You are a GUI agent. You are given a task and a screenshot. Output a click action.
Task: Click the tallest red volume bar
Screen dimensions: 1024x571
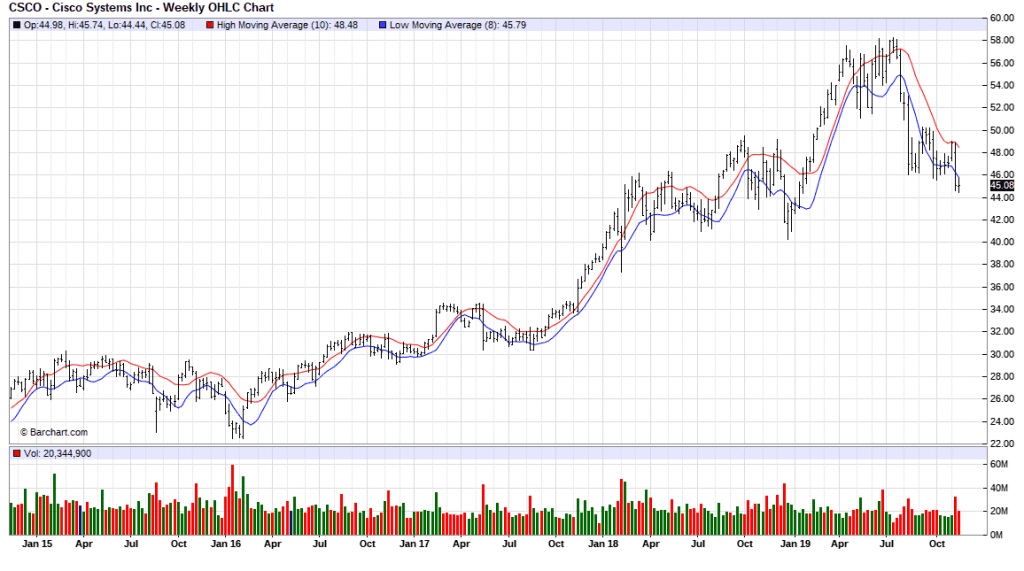click(x=232, y=500)
